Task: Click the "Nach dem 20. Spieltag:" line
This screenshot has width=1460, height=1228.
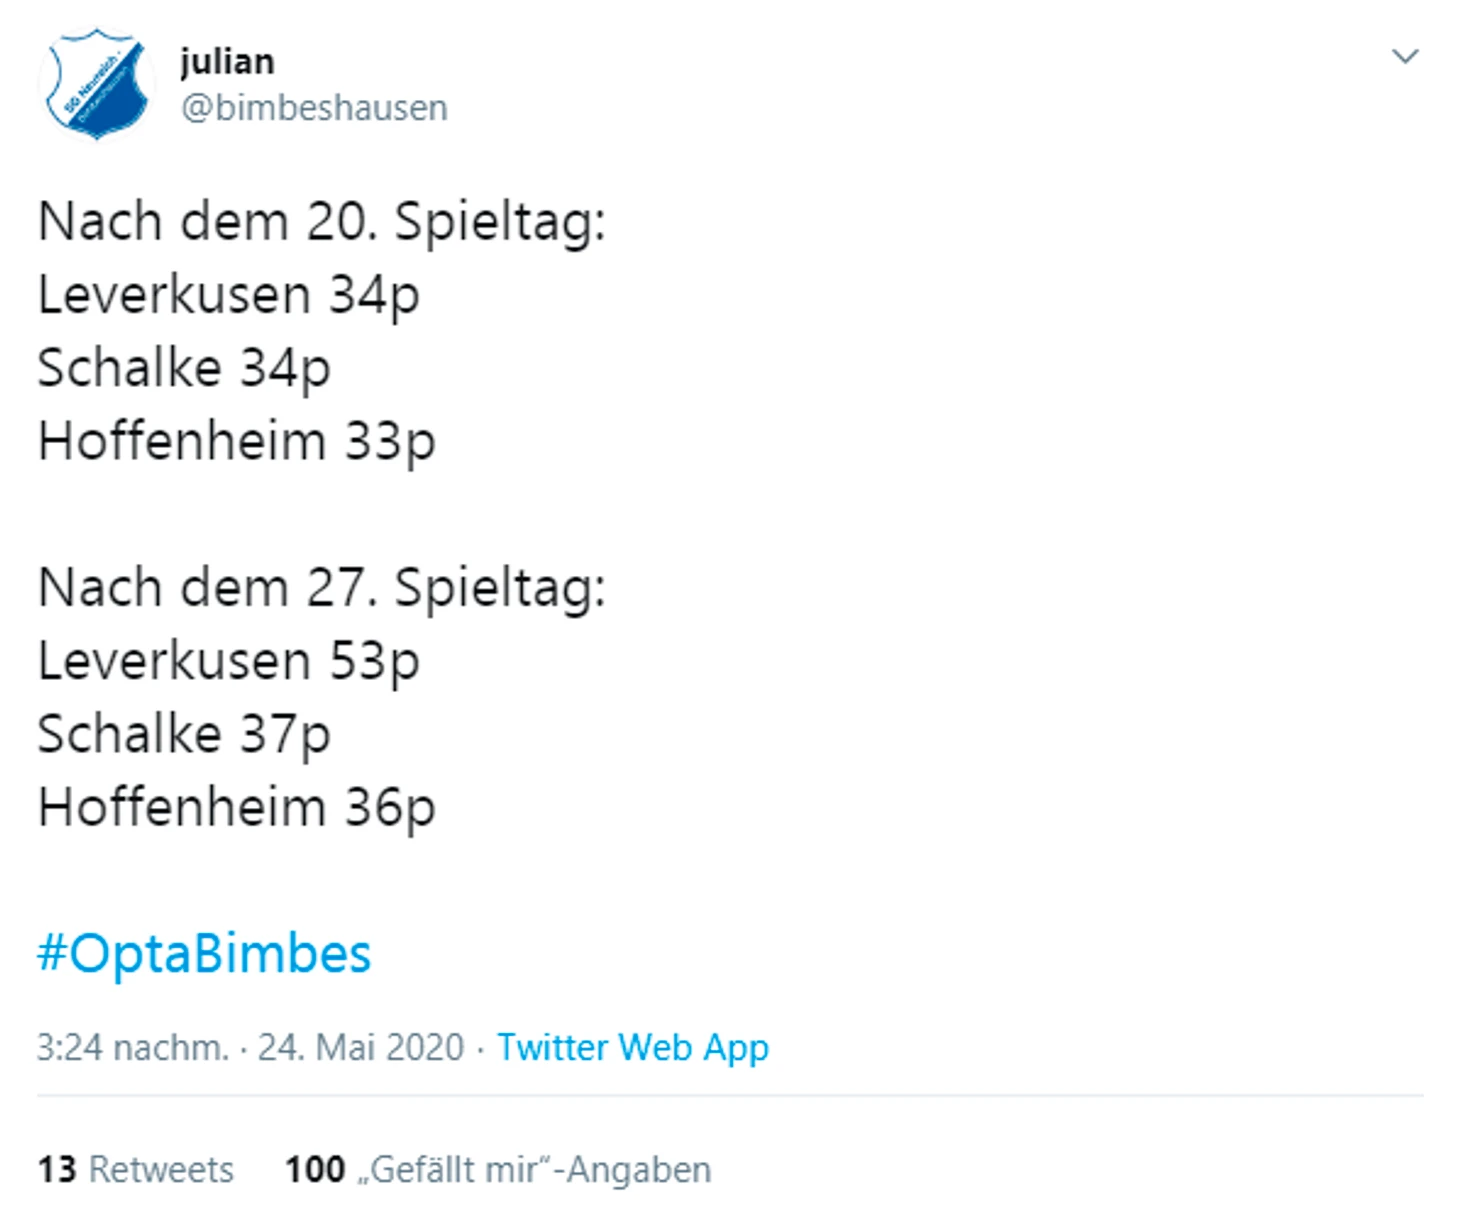Action: (322, 221)
